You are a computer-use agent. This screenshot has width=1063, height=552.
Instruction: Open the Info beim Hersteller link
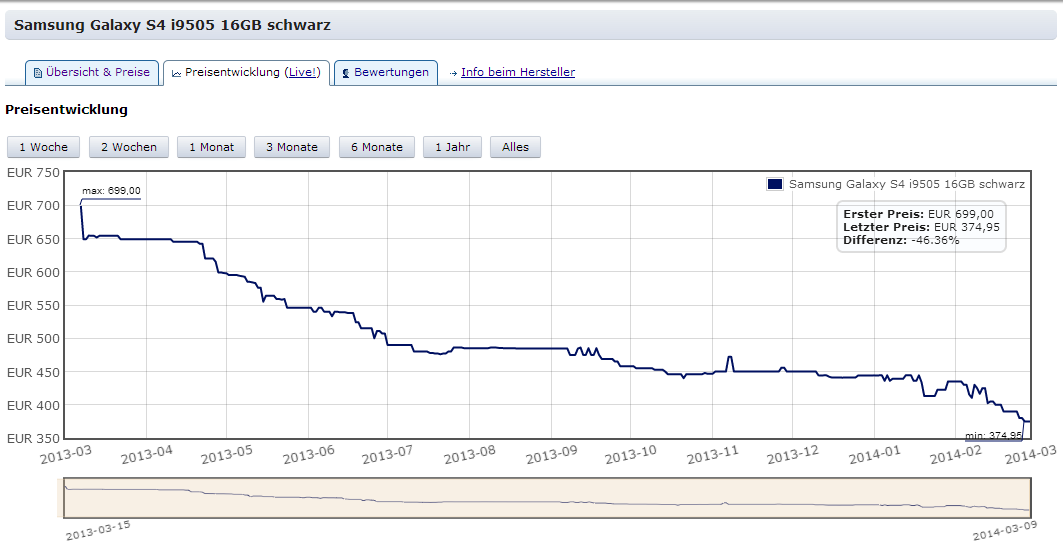coord(517,72)
